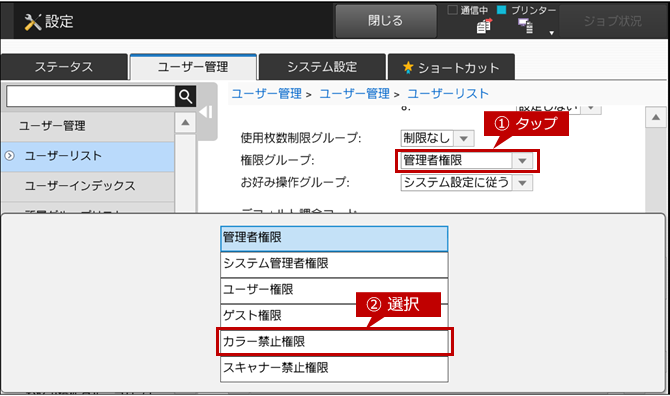Click the circle arrow beside ユーザーリスト
This screenshot has height=396, width=670.
(x=9, y=156)
